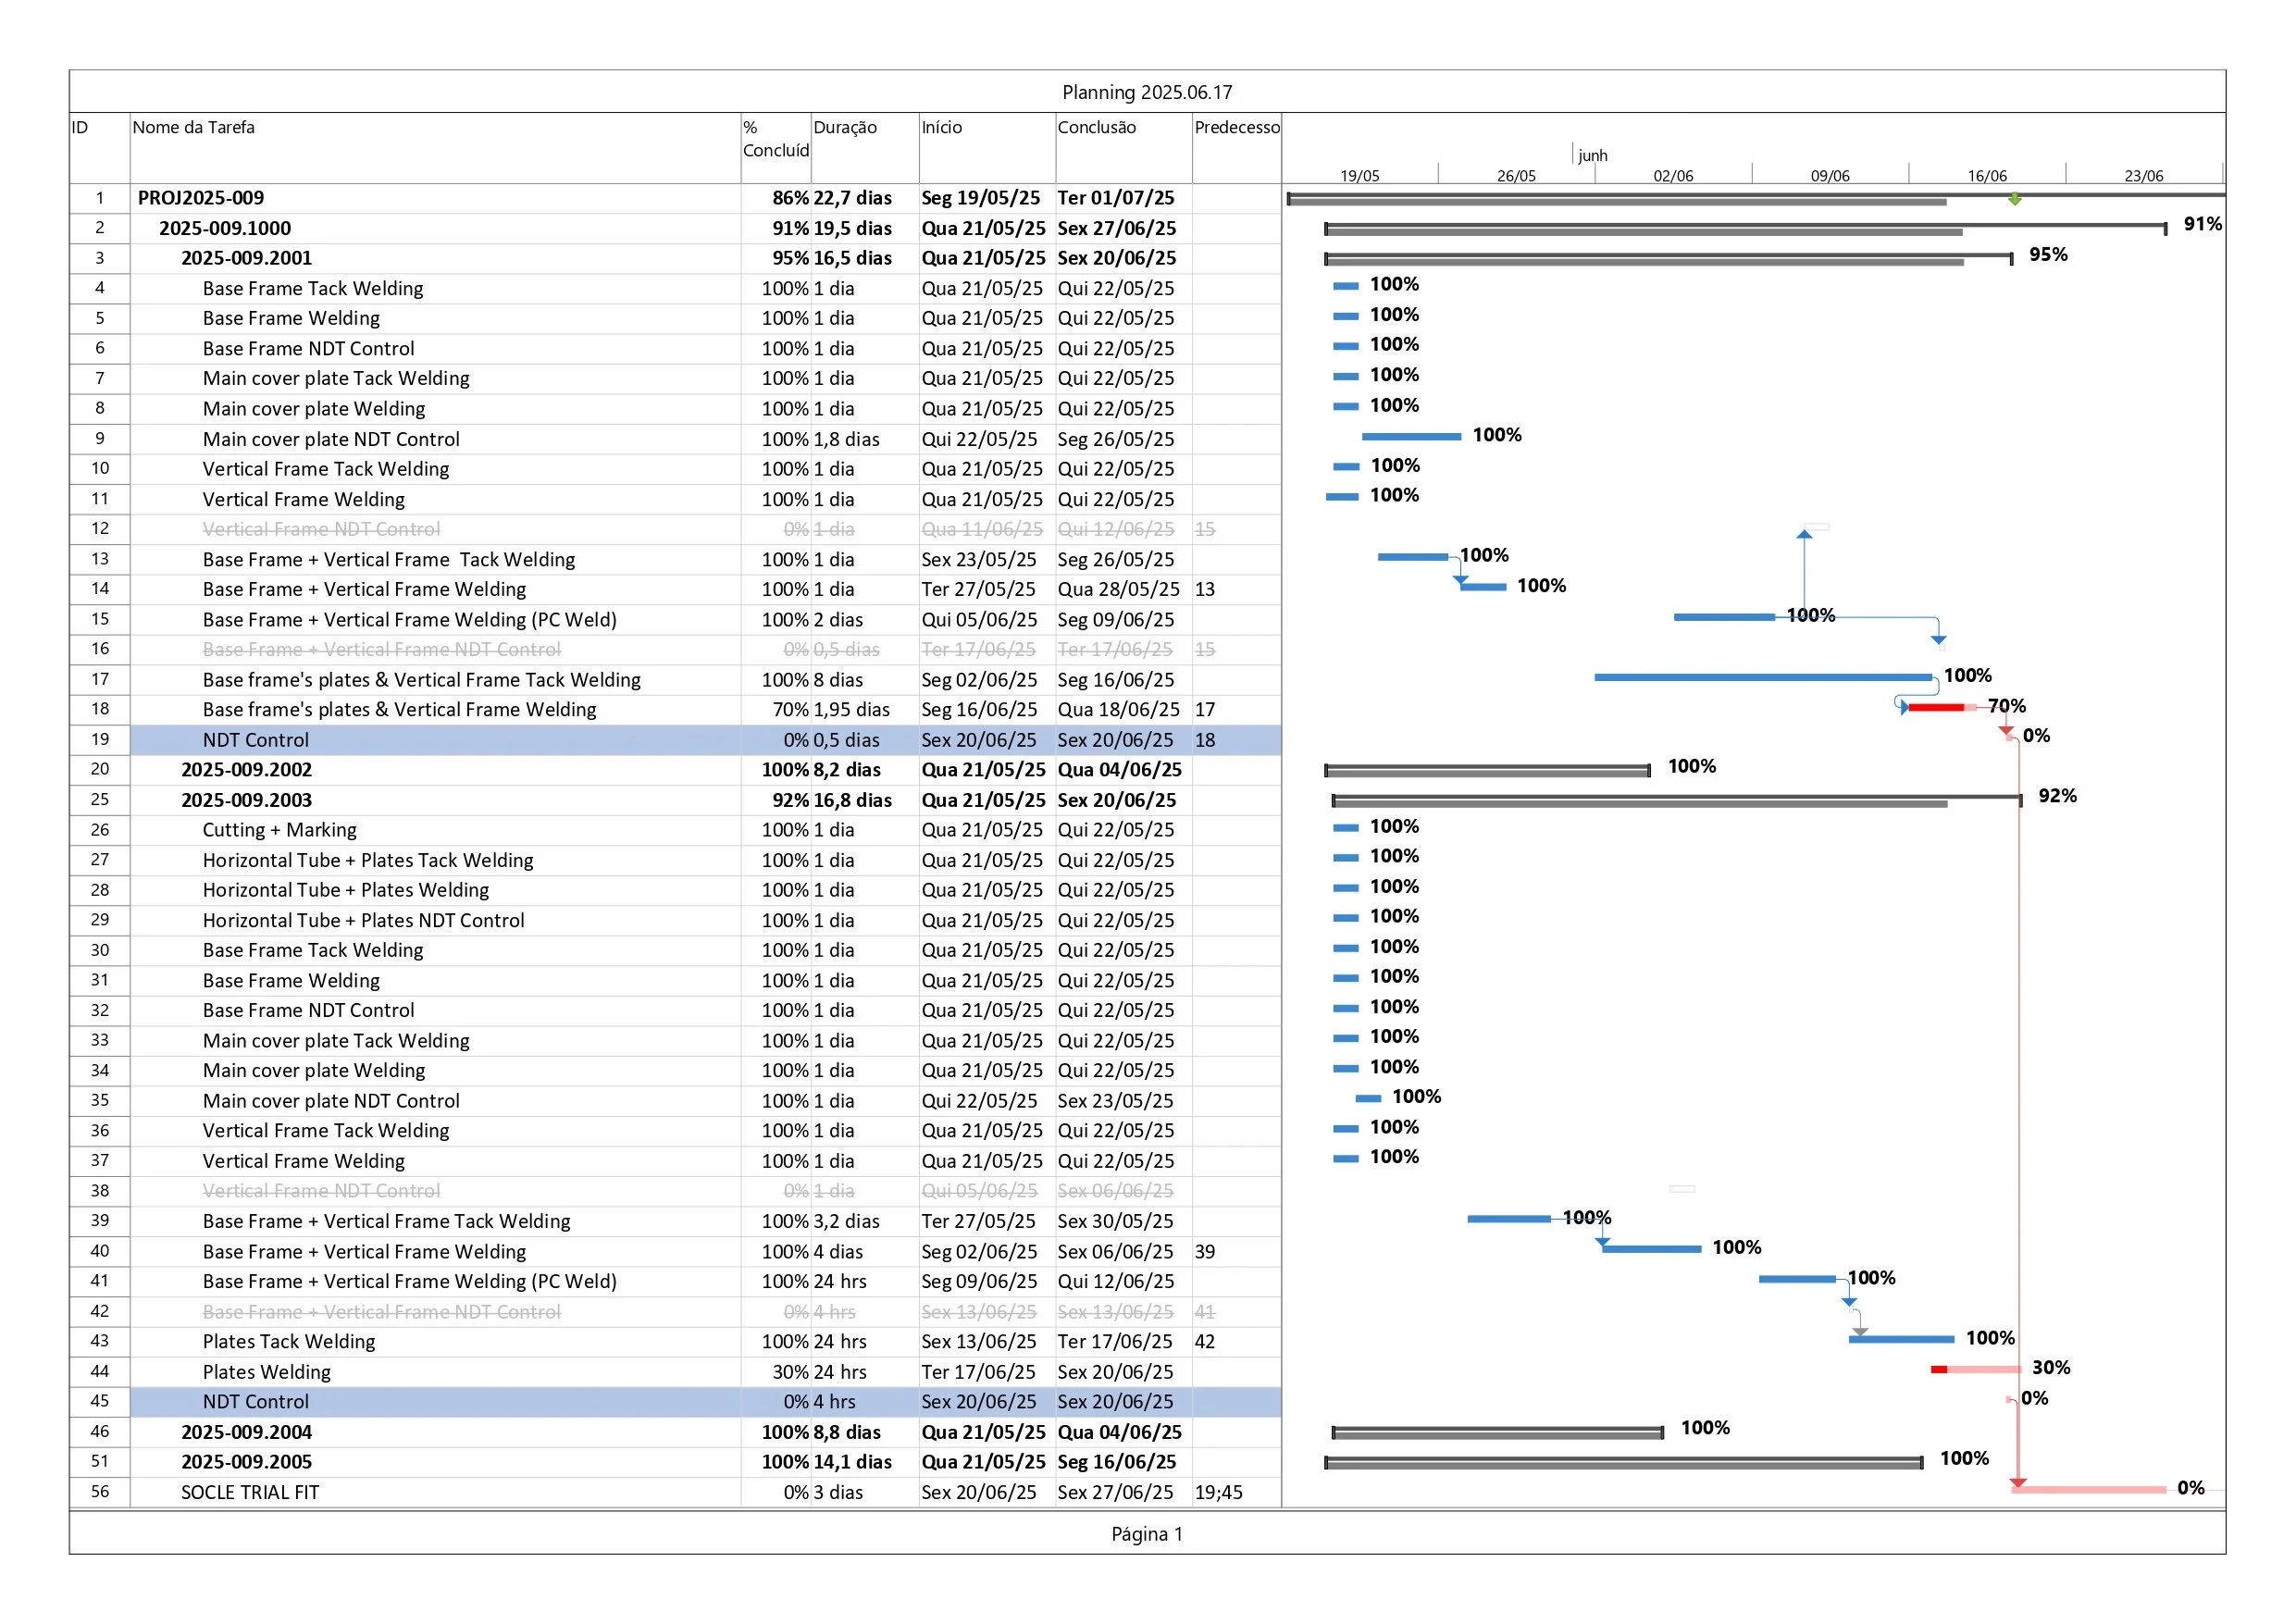Click the 'Planning 2025.06.17' title header

point(1146,92)
